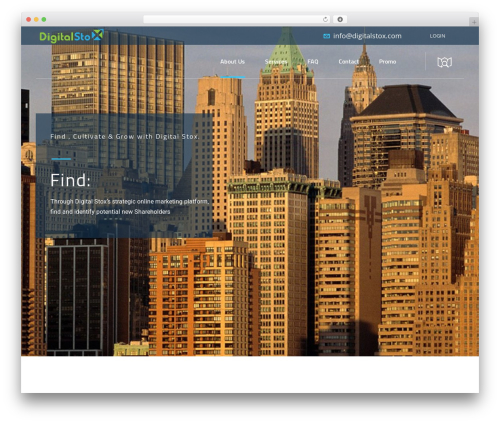Reload the page with browser refresh icon
Image resolution: width=500 pixels, height=423 pixels.
[325, 19]
